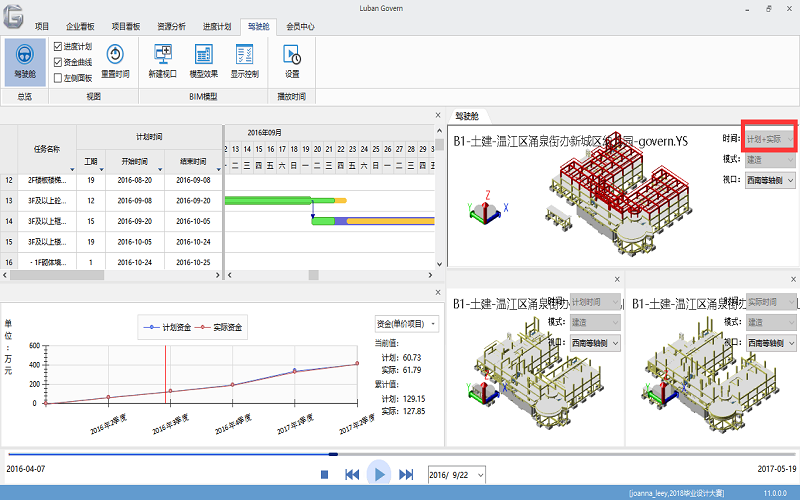Viewport: 800px width, 500px height.
Task: Close the 计划时间 bottom viewport
Action: (617, 279)
